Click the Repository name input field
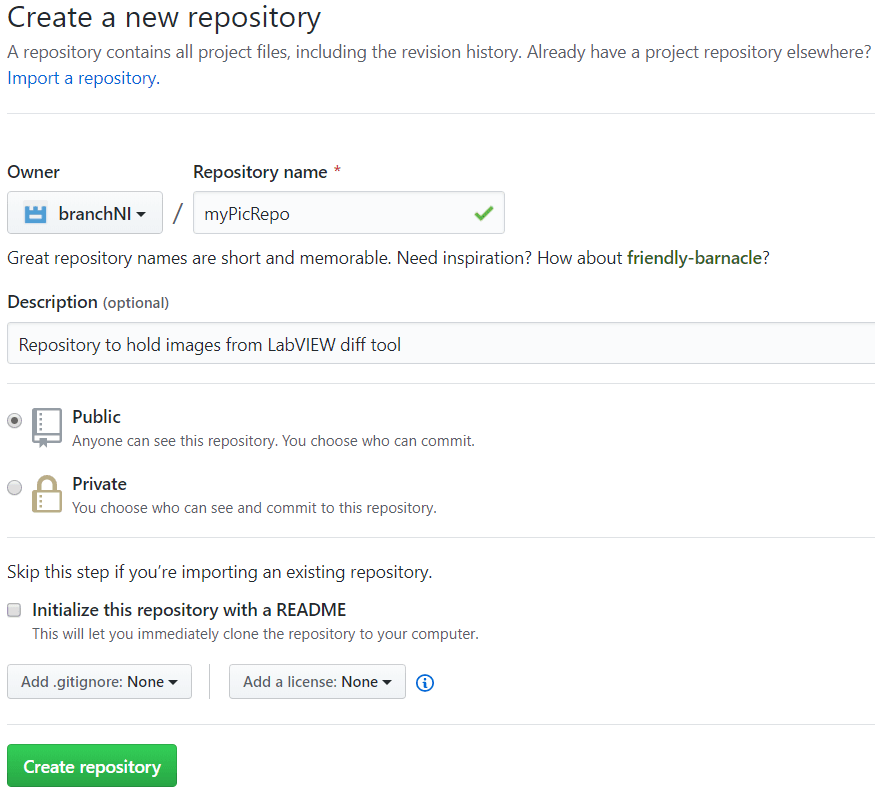 click(x=349, y=212)
